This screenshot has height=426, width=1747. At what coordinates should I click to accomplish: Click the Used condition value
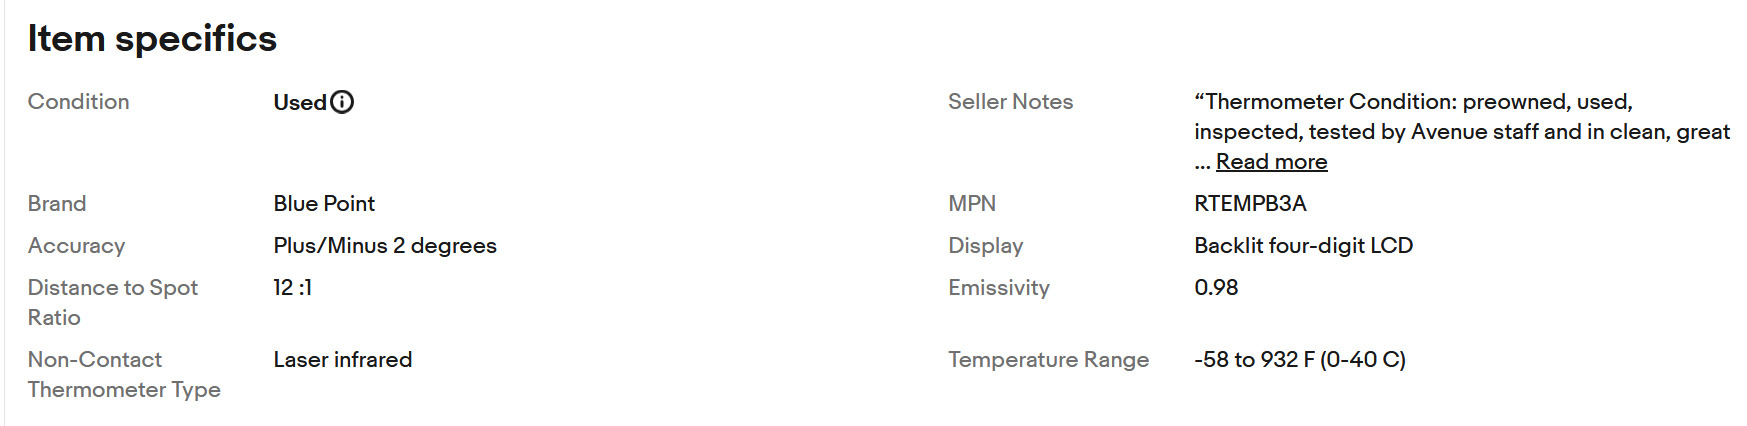pyautogui.click(x=300, y=102)
